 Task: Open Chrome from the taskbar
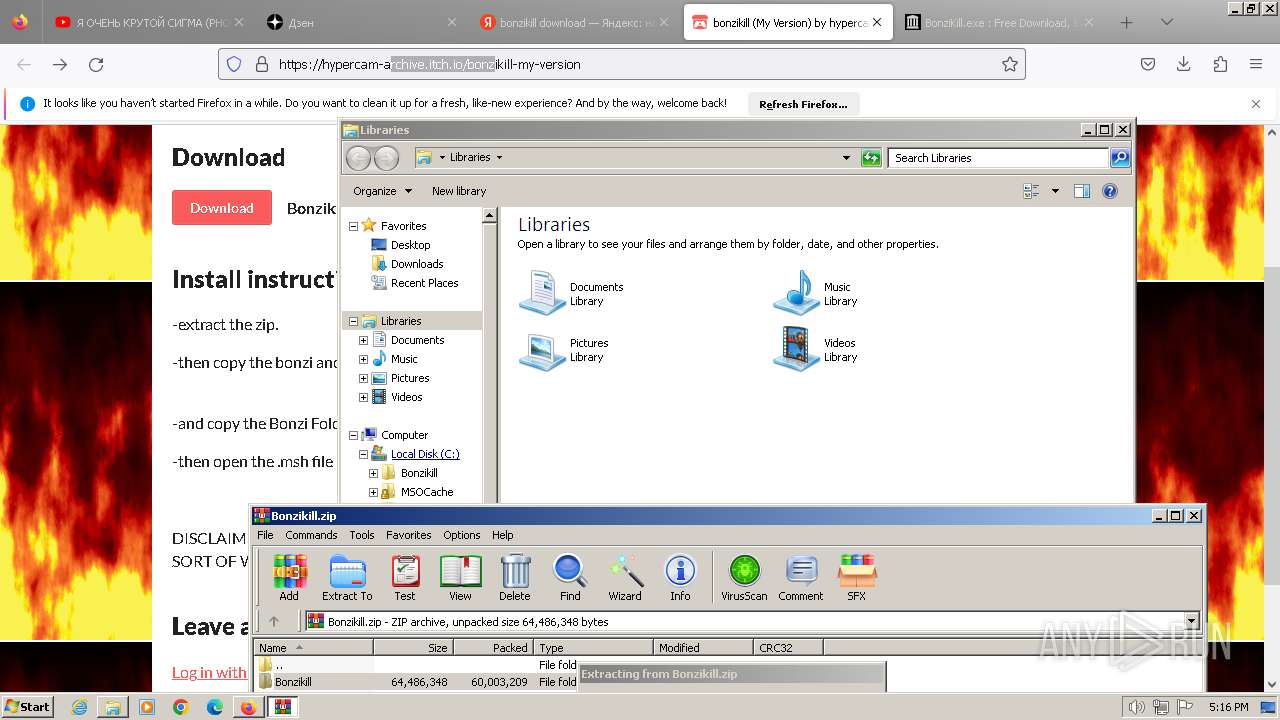point(181,707)
